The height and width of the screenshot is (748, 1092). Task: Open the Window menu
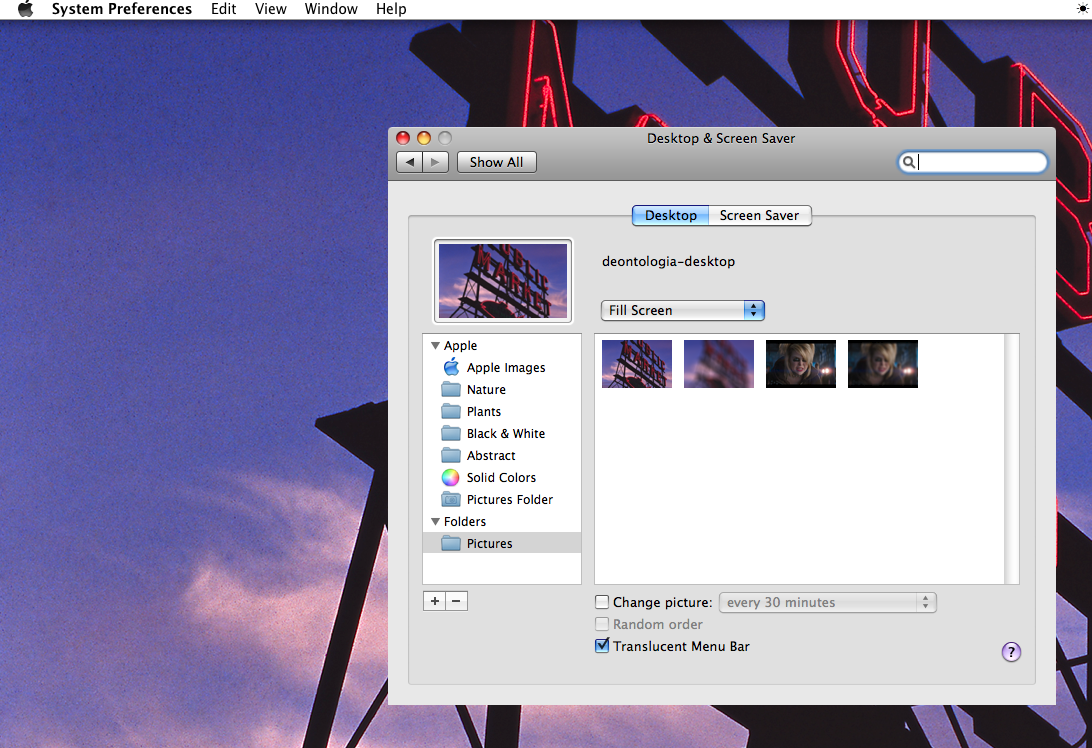331,9
